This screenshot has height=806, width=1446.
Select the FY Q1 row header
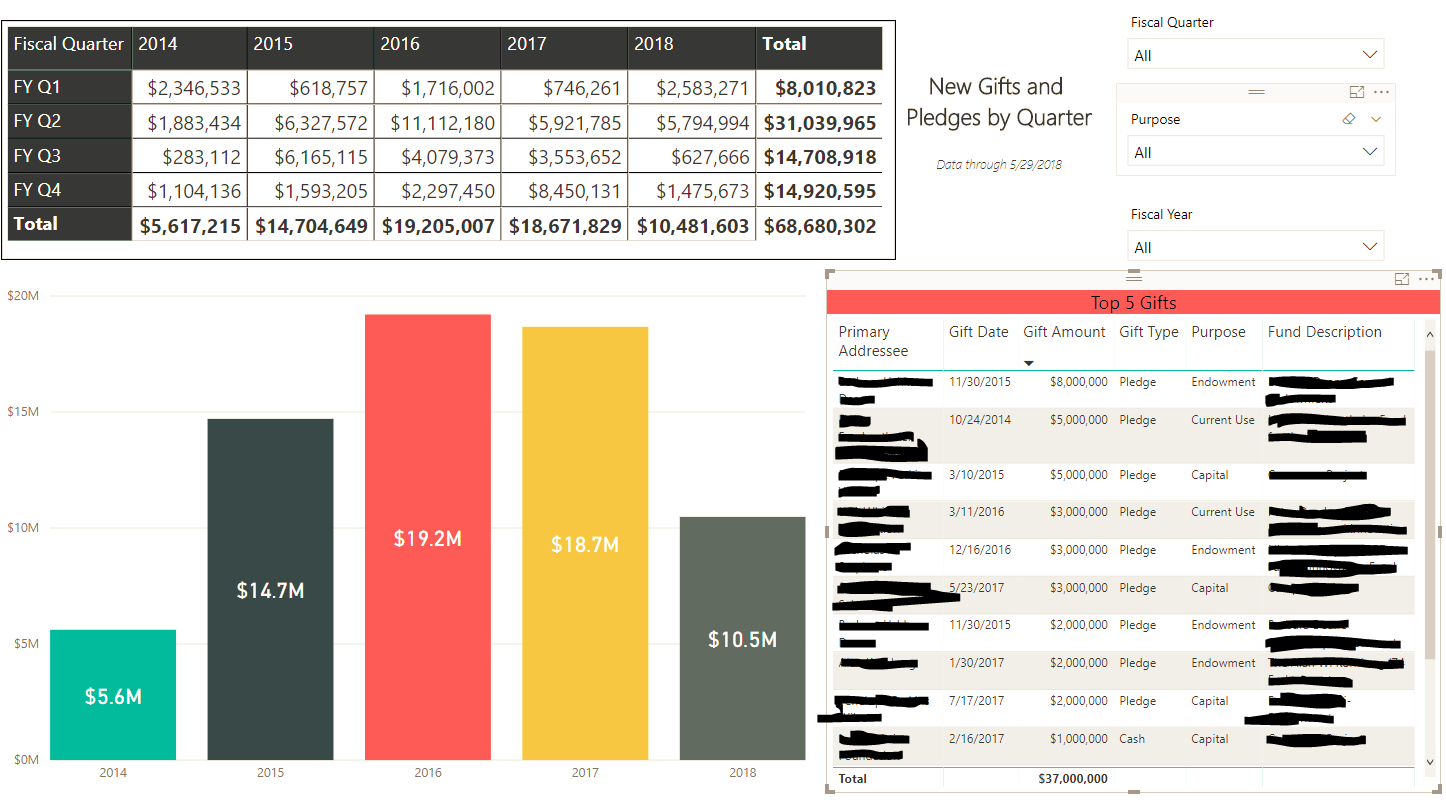tap(70, 87)
